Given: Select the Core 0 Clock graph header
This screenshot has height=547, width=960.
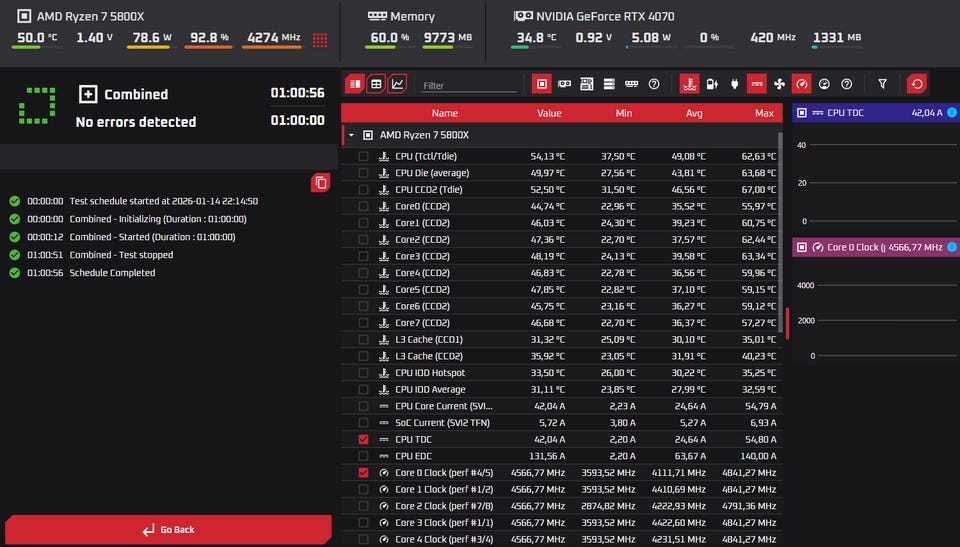Looking at the screenshot, I should 876,247.
